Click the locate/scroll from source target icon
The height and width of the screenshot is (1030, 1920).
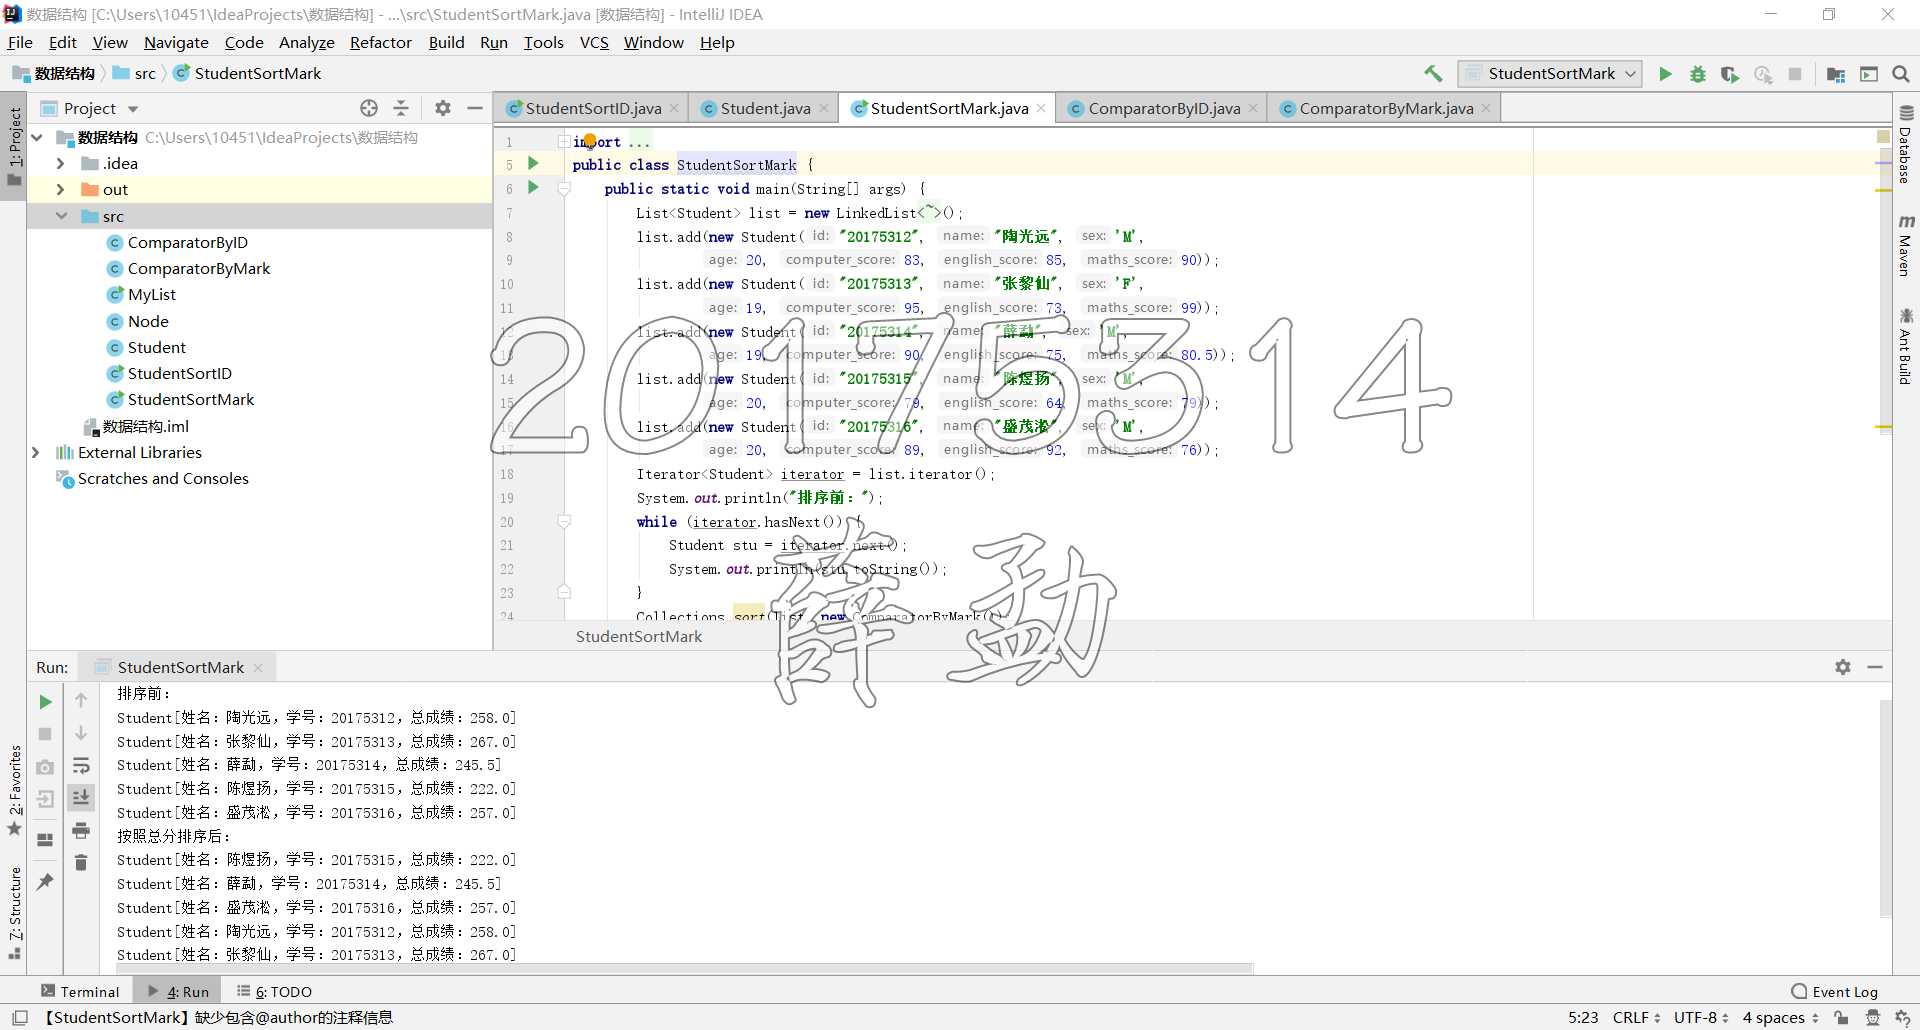pyautogui.click(x=369, y=108)
